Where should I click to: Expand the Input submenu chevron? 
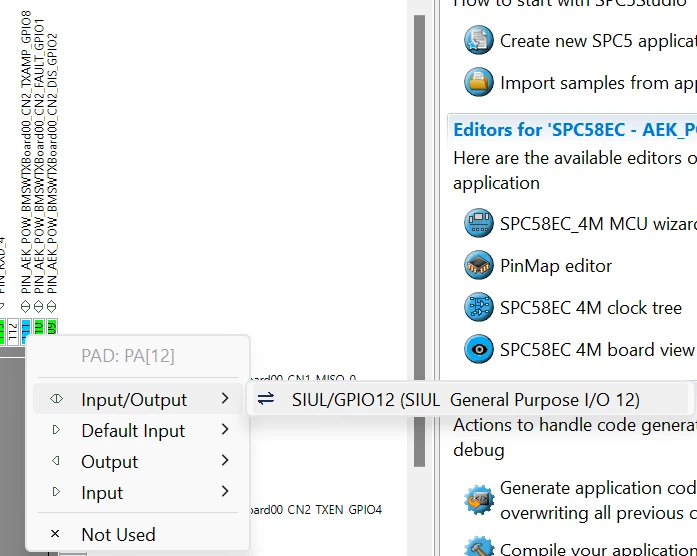(225, 492)
